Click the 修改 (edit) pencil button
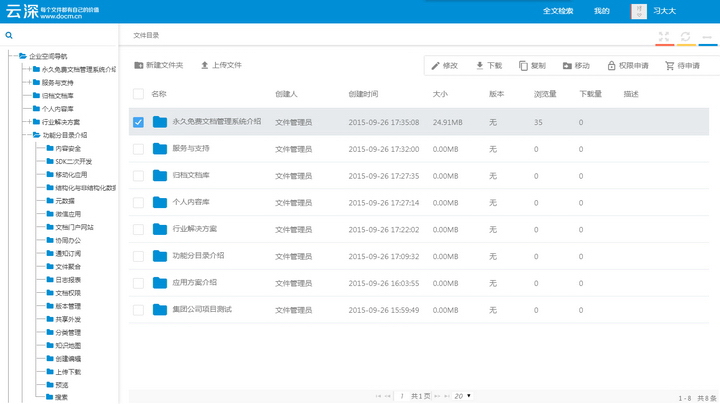The height and width of the screenshot is (404, 720). (x=444, y=66)
